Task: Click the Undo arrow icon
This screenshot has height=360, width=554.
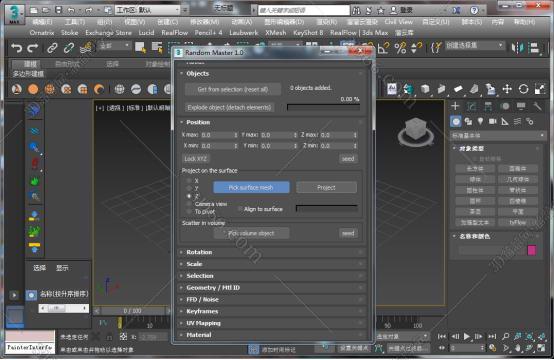Action: (16, 48)
